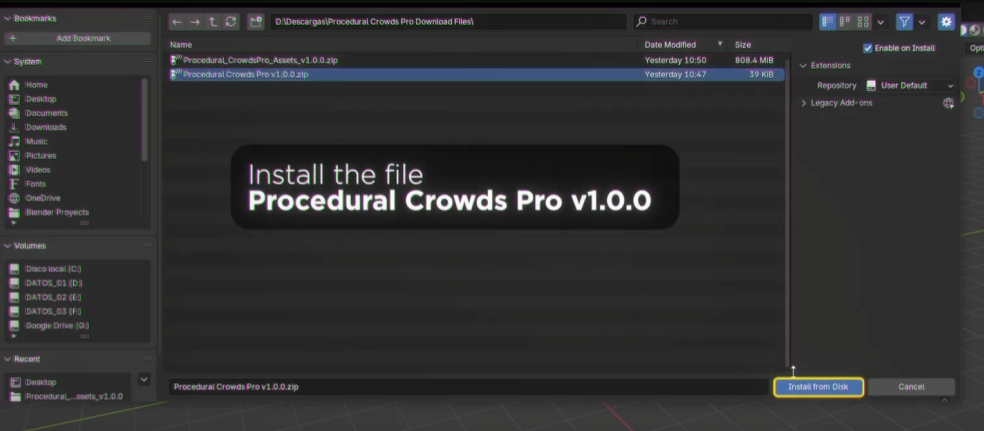Click the create new folder icon
984x431 pixels.
tap(255, 21)
